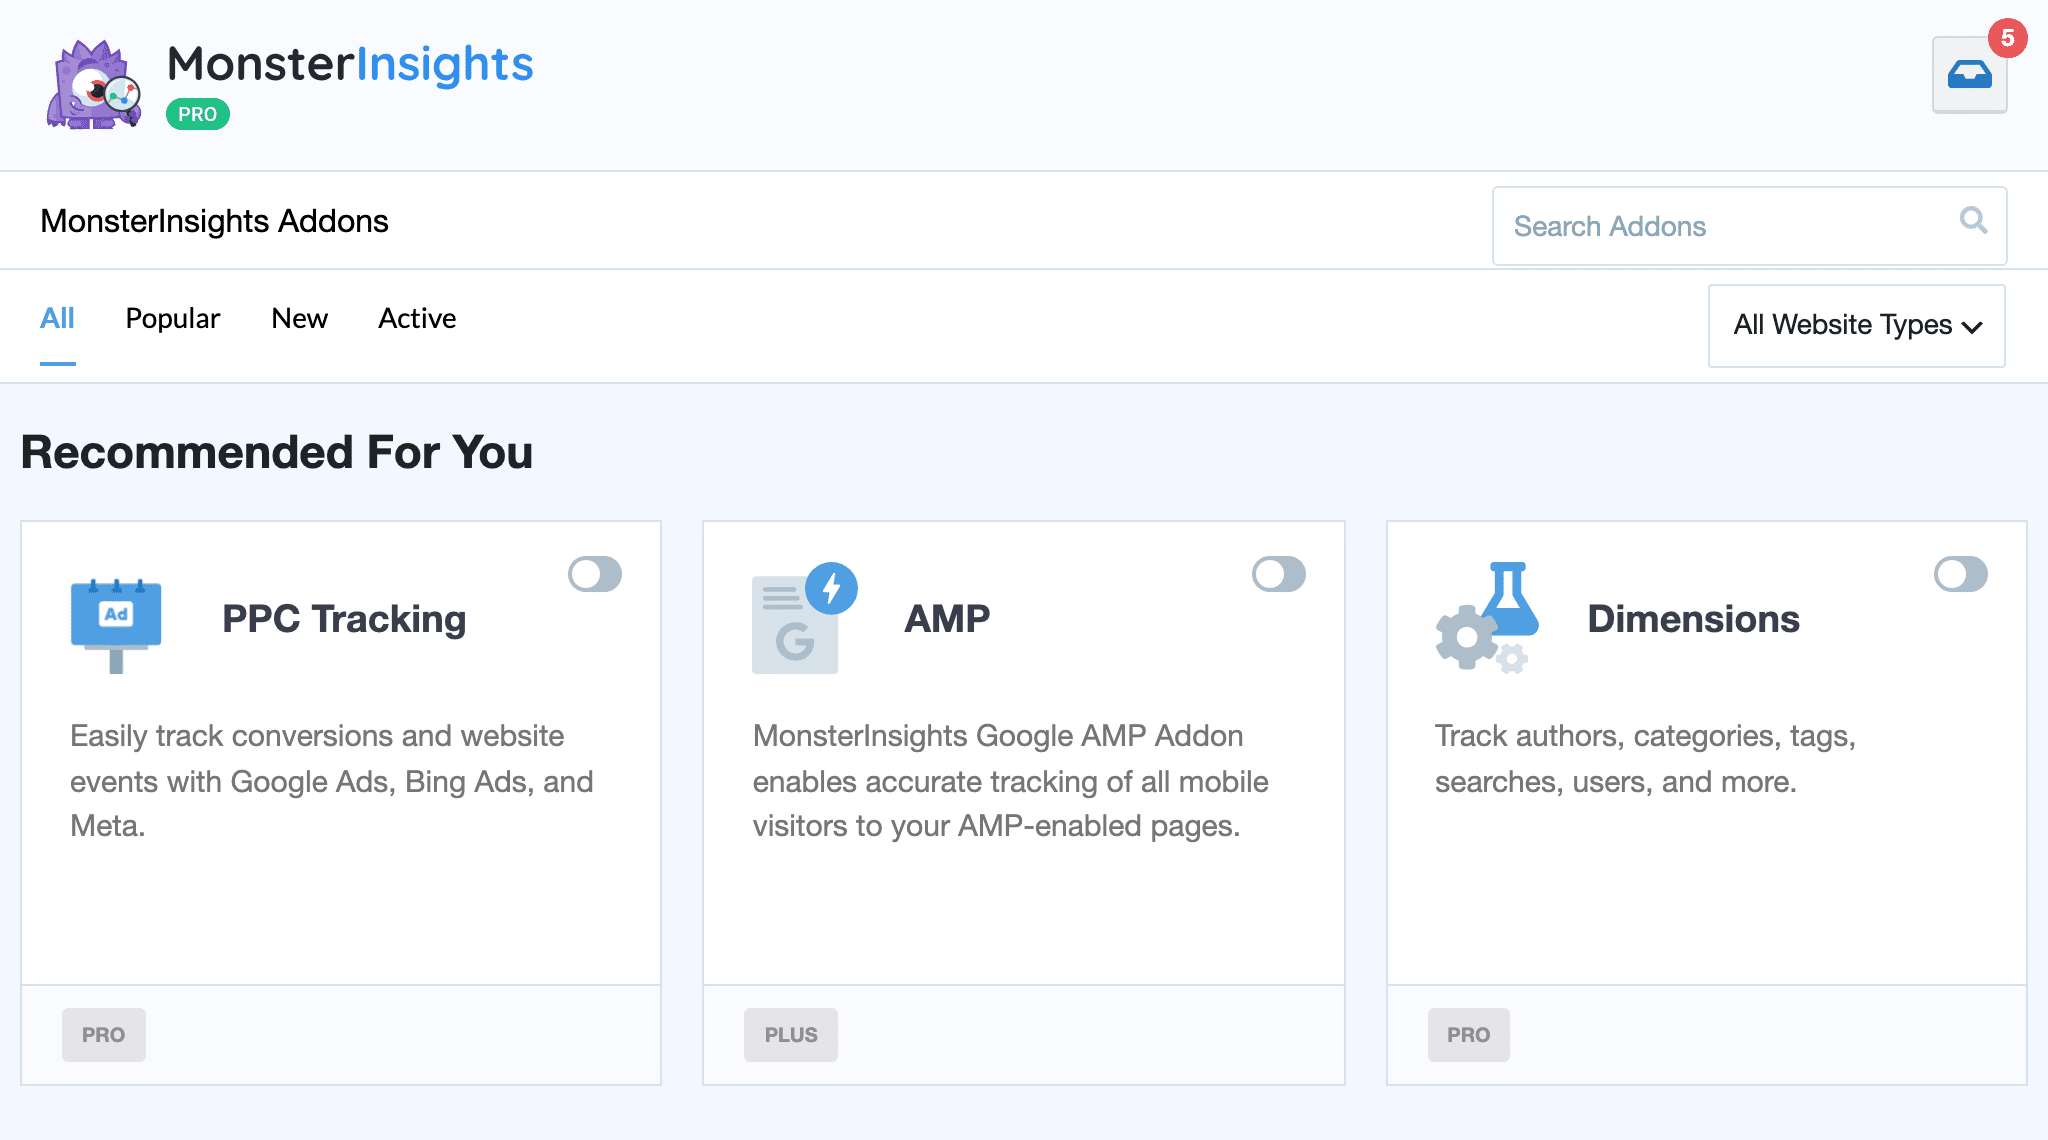2048x1140 pixels.
Task: Enable the Dimensions addon toggle
Action: [1961, 574]
